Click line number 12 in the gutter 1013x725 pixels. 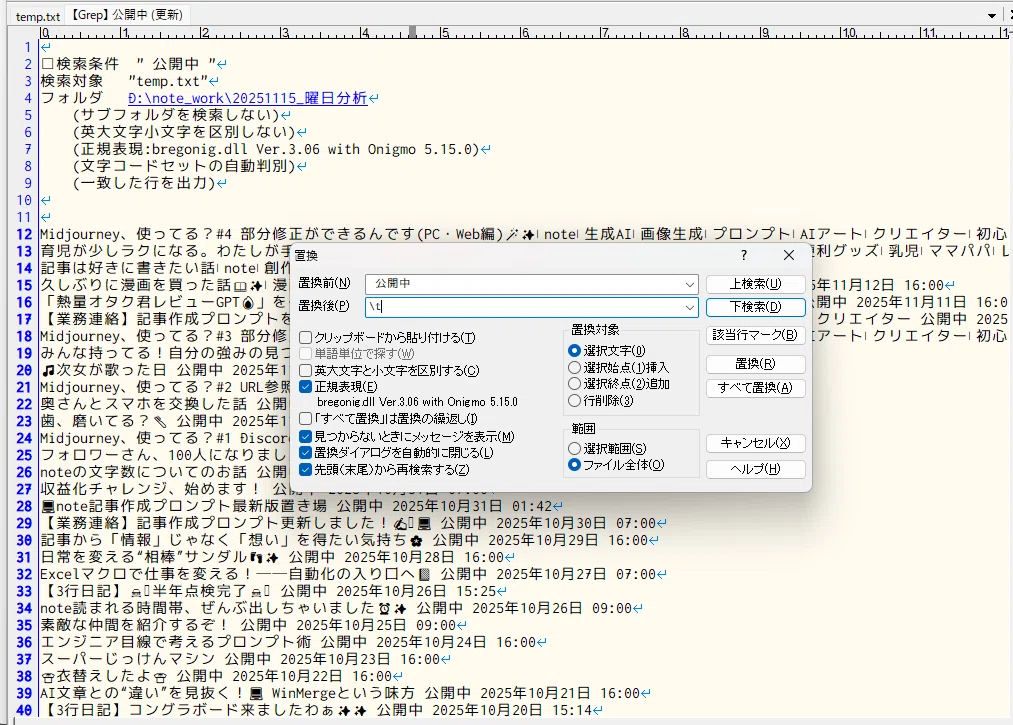[25, 234]
